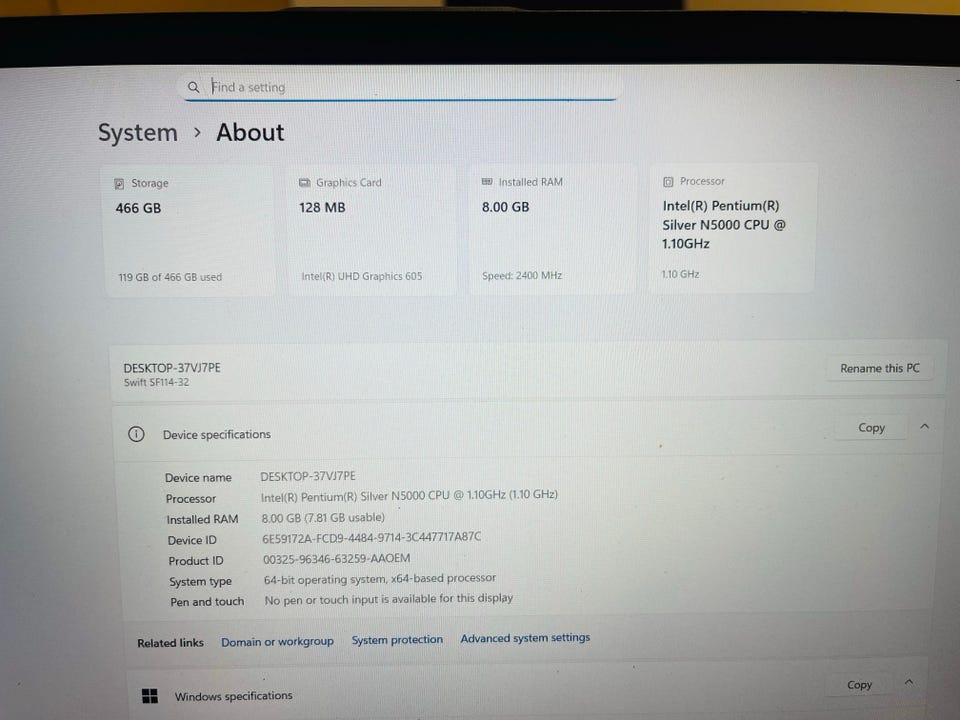Click the breadcrumb chevron after System
This screenshot has height=720, width=960.
[x=197, y=132]
